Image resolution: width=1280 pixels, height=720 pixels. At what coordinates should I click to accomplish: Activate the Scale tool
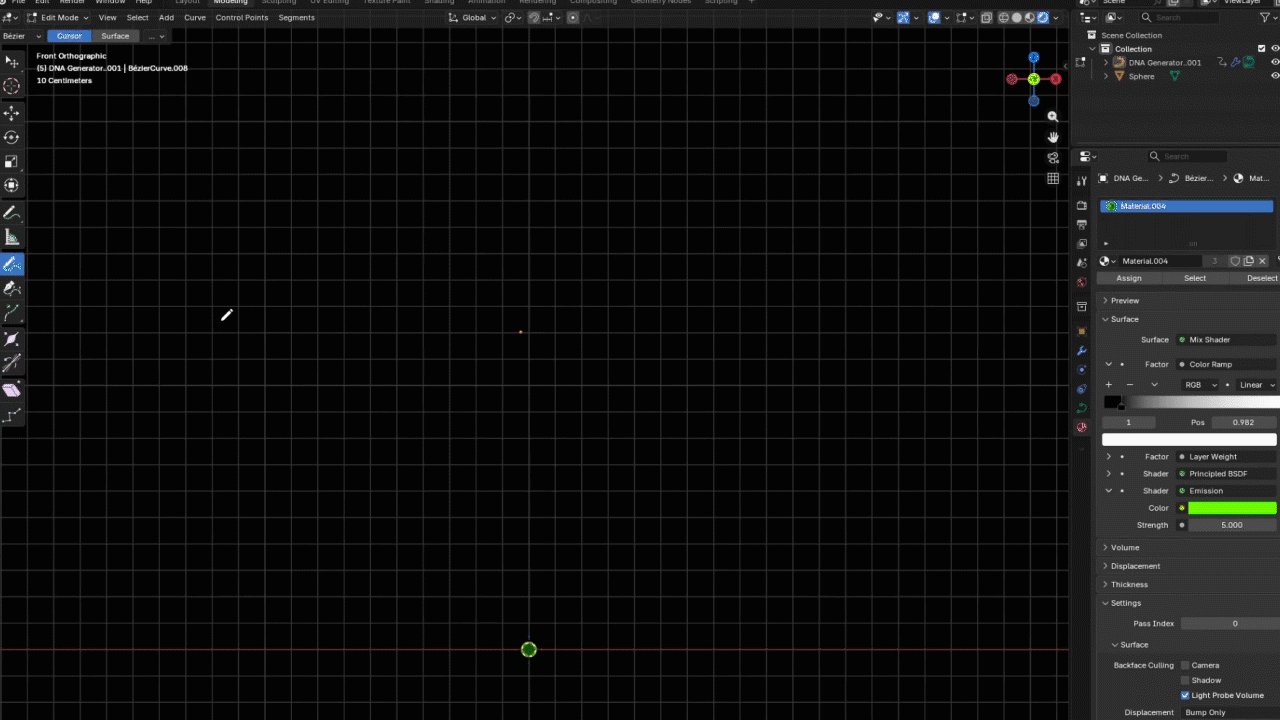(x=12, y=161)
